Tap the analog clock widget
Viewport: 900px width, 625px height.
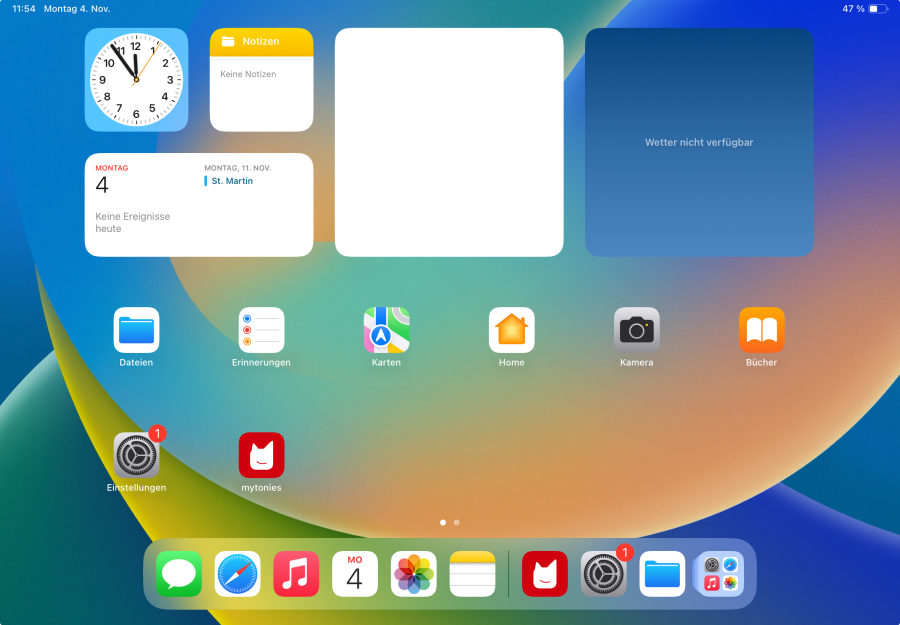tap(136, 80)
